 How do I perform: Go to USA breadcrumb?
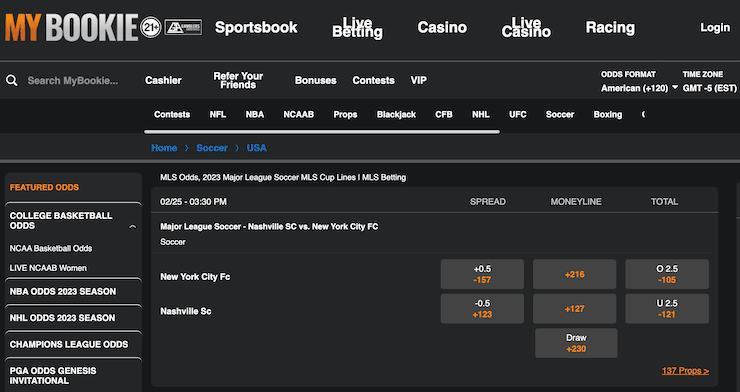coord(257,148)
